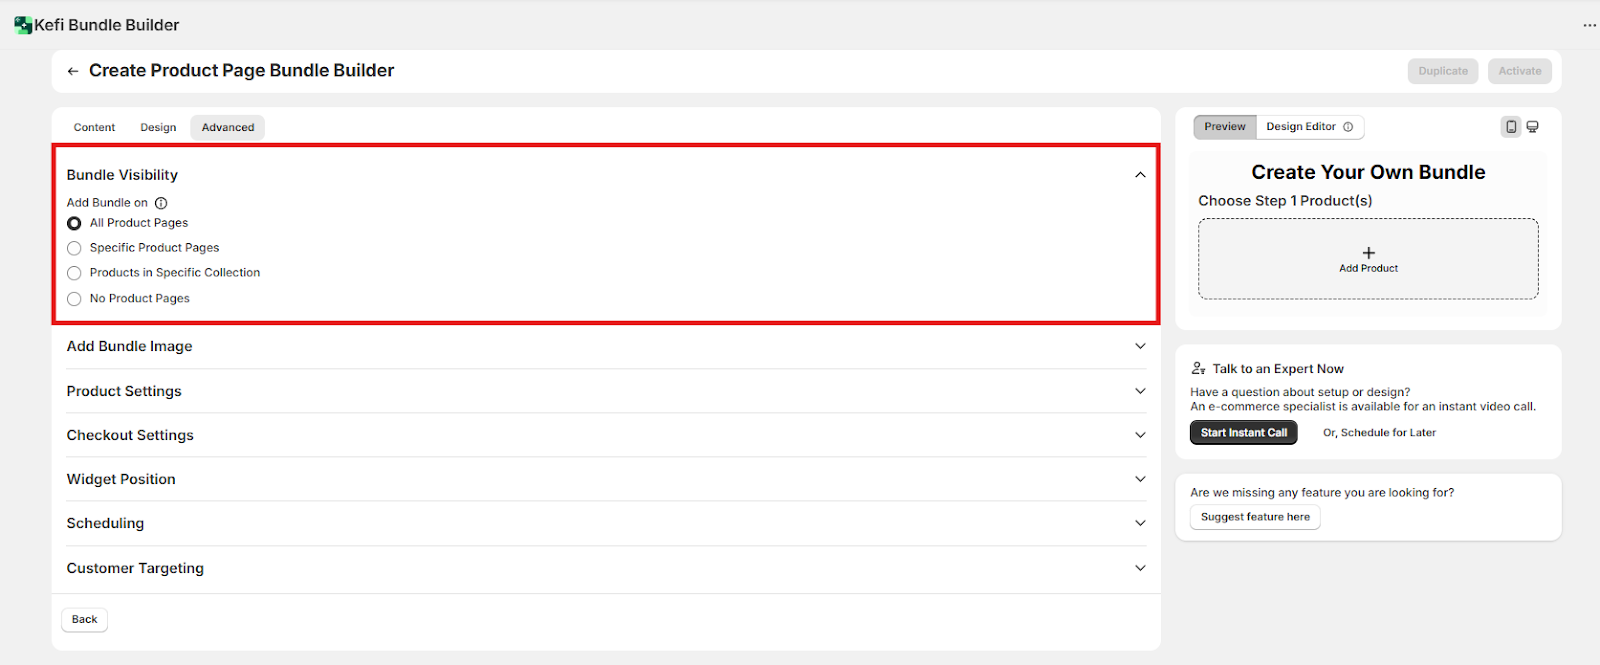Click info icon next to Add Bundle on
Viewport: 1600px width, 665px height.
point(161,203)
